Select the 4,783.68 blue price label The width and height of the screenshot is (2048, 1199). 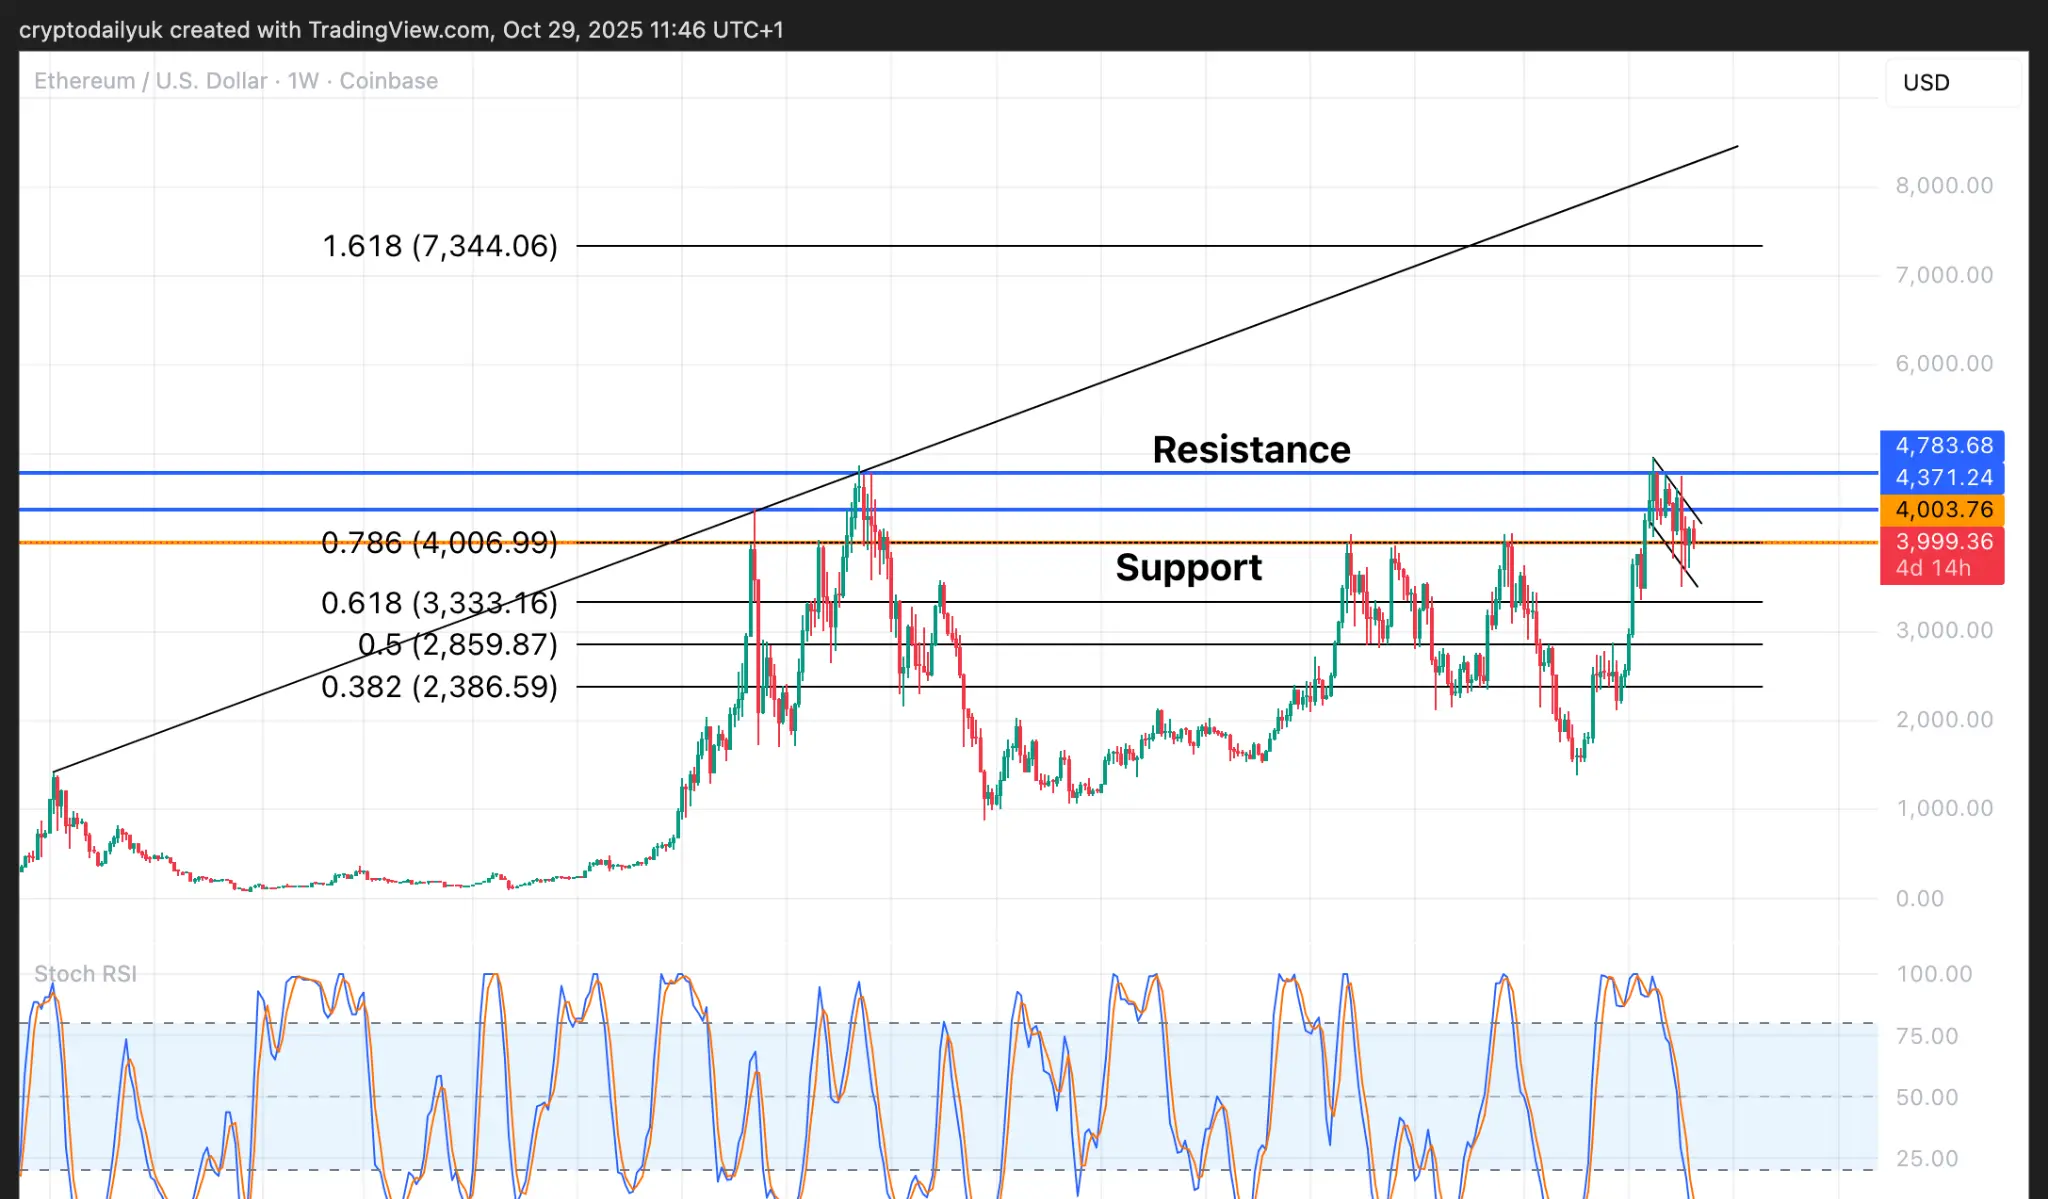(x=1943, y=445)
